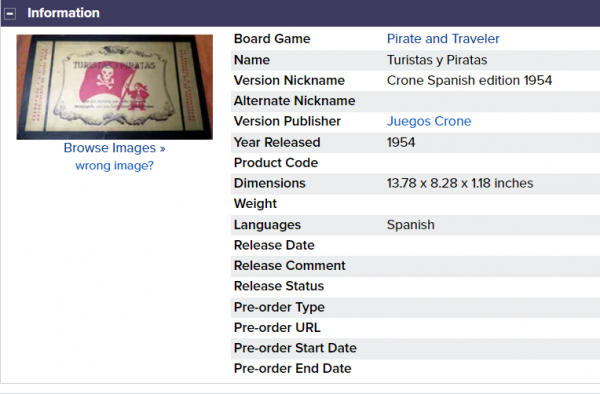Open the Pirate and Traveler game link
600x394 pixels.
point(443,39)
